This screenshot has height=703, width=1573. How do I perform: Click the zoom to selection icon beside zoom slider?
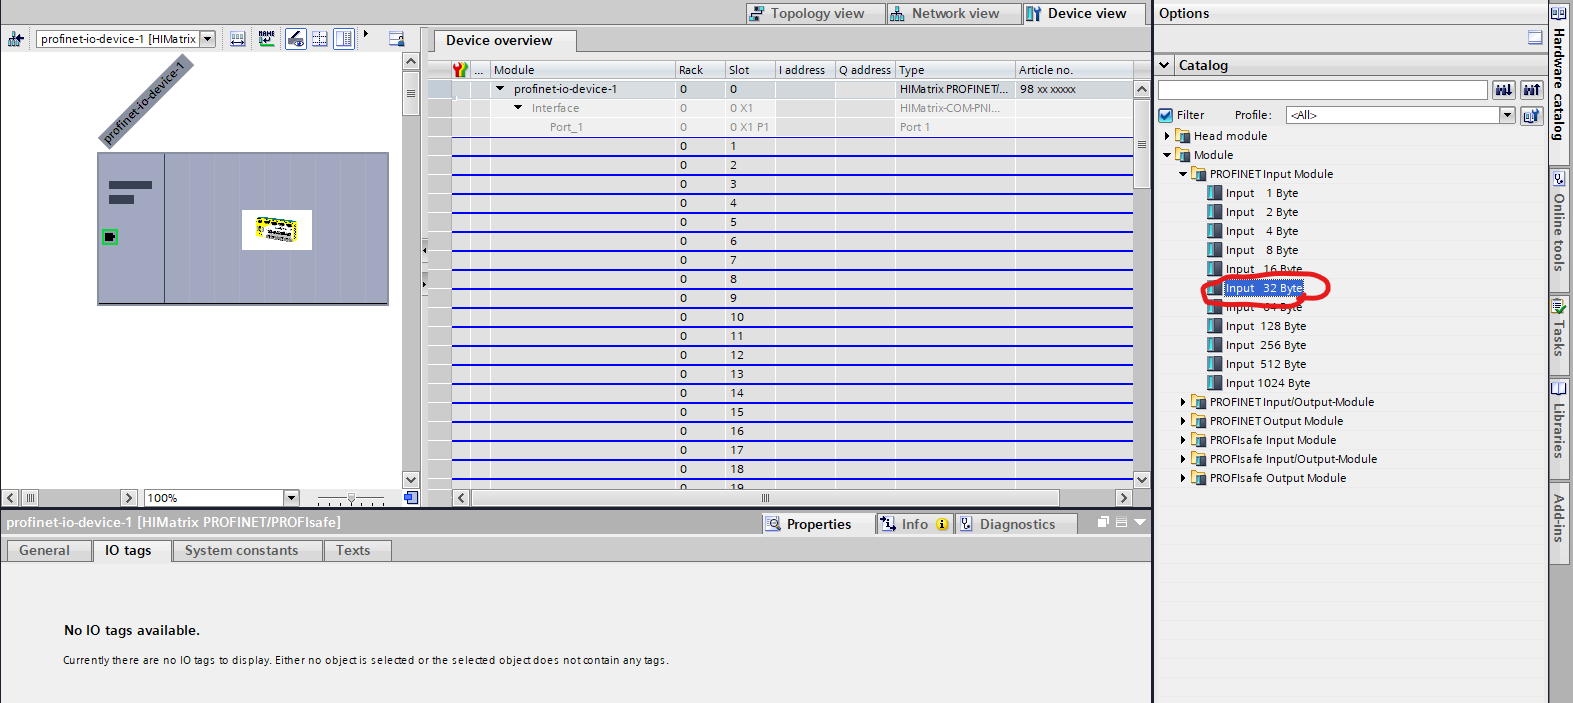pyautogui.click(x=410, y=498)
